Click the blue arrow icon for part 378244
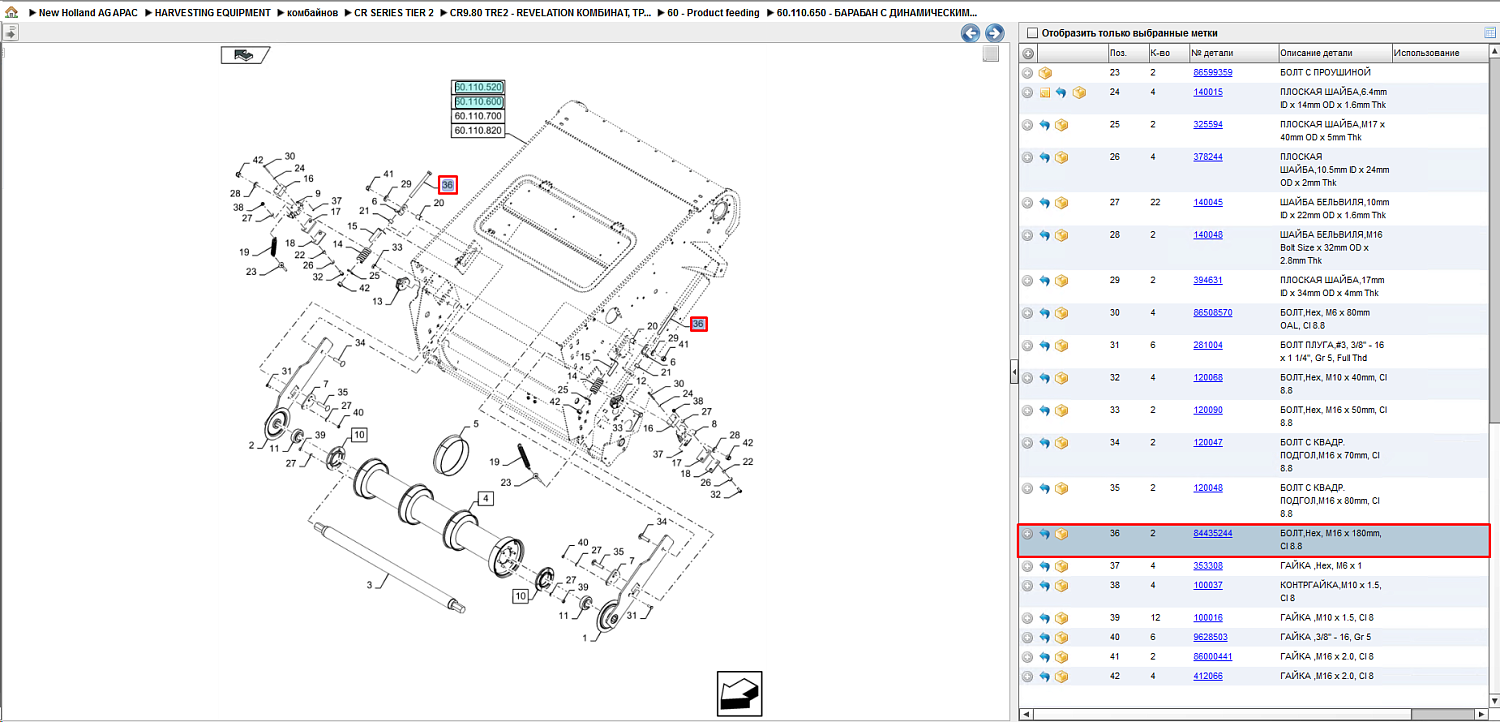Viewport: 1500px width, 722px height. (x=1045, y=158)
